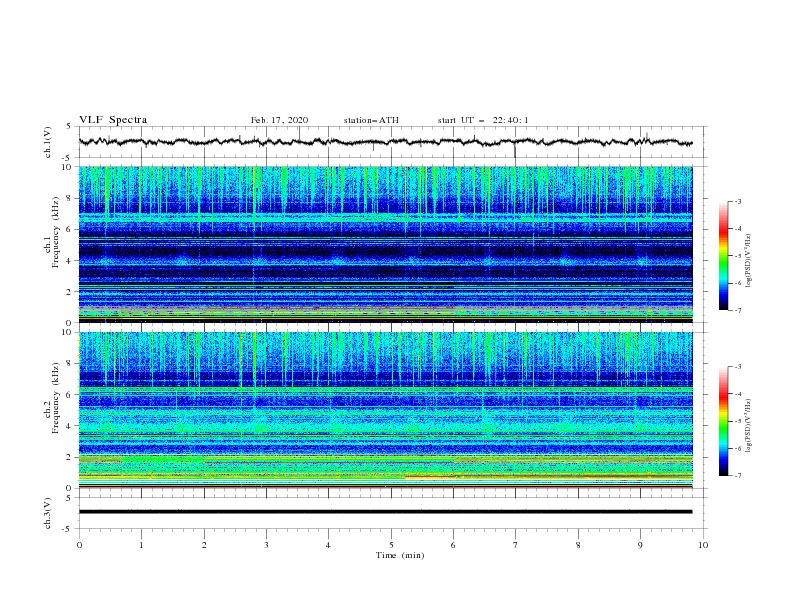Click time axis tick label "0"
792x612 pixels.
79,545
